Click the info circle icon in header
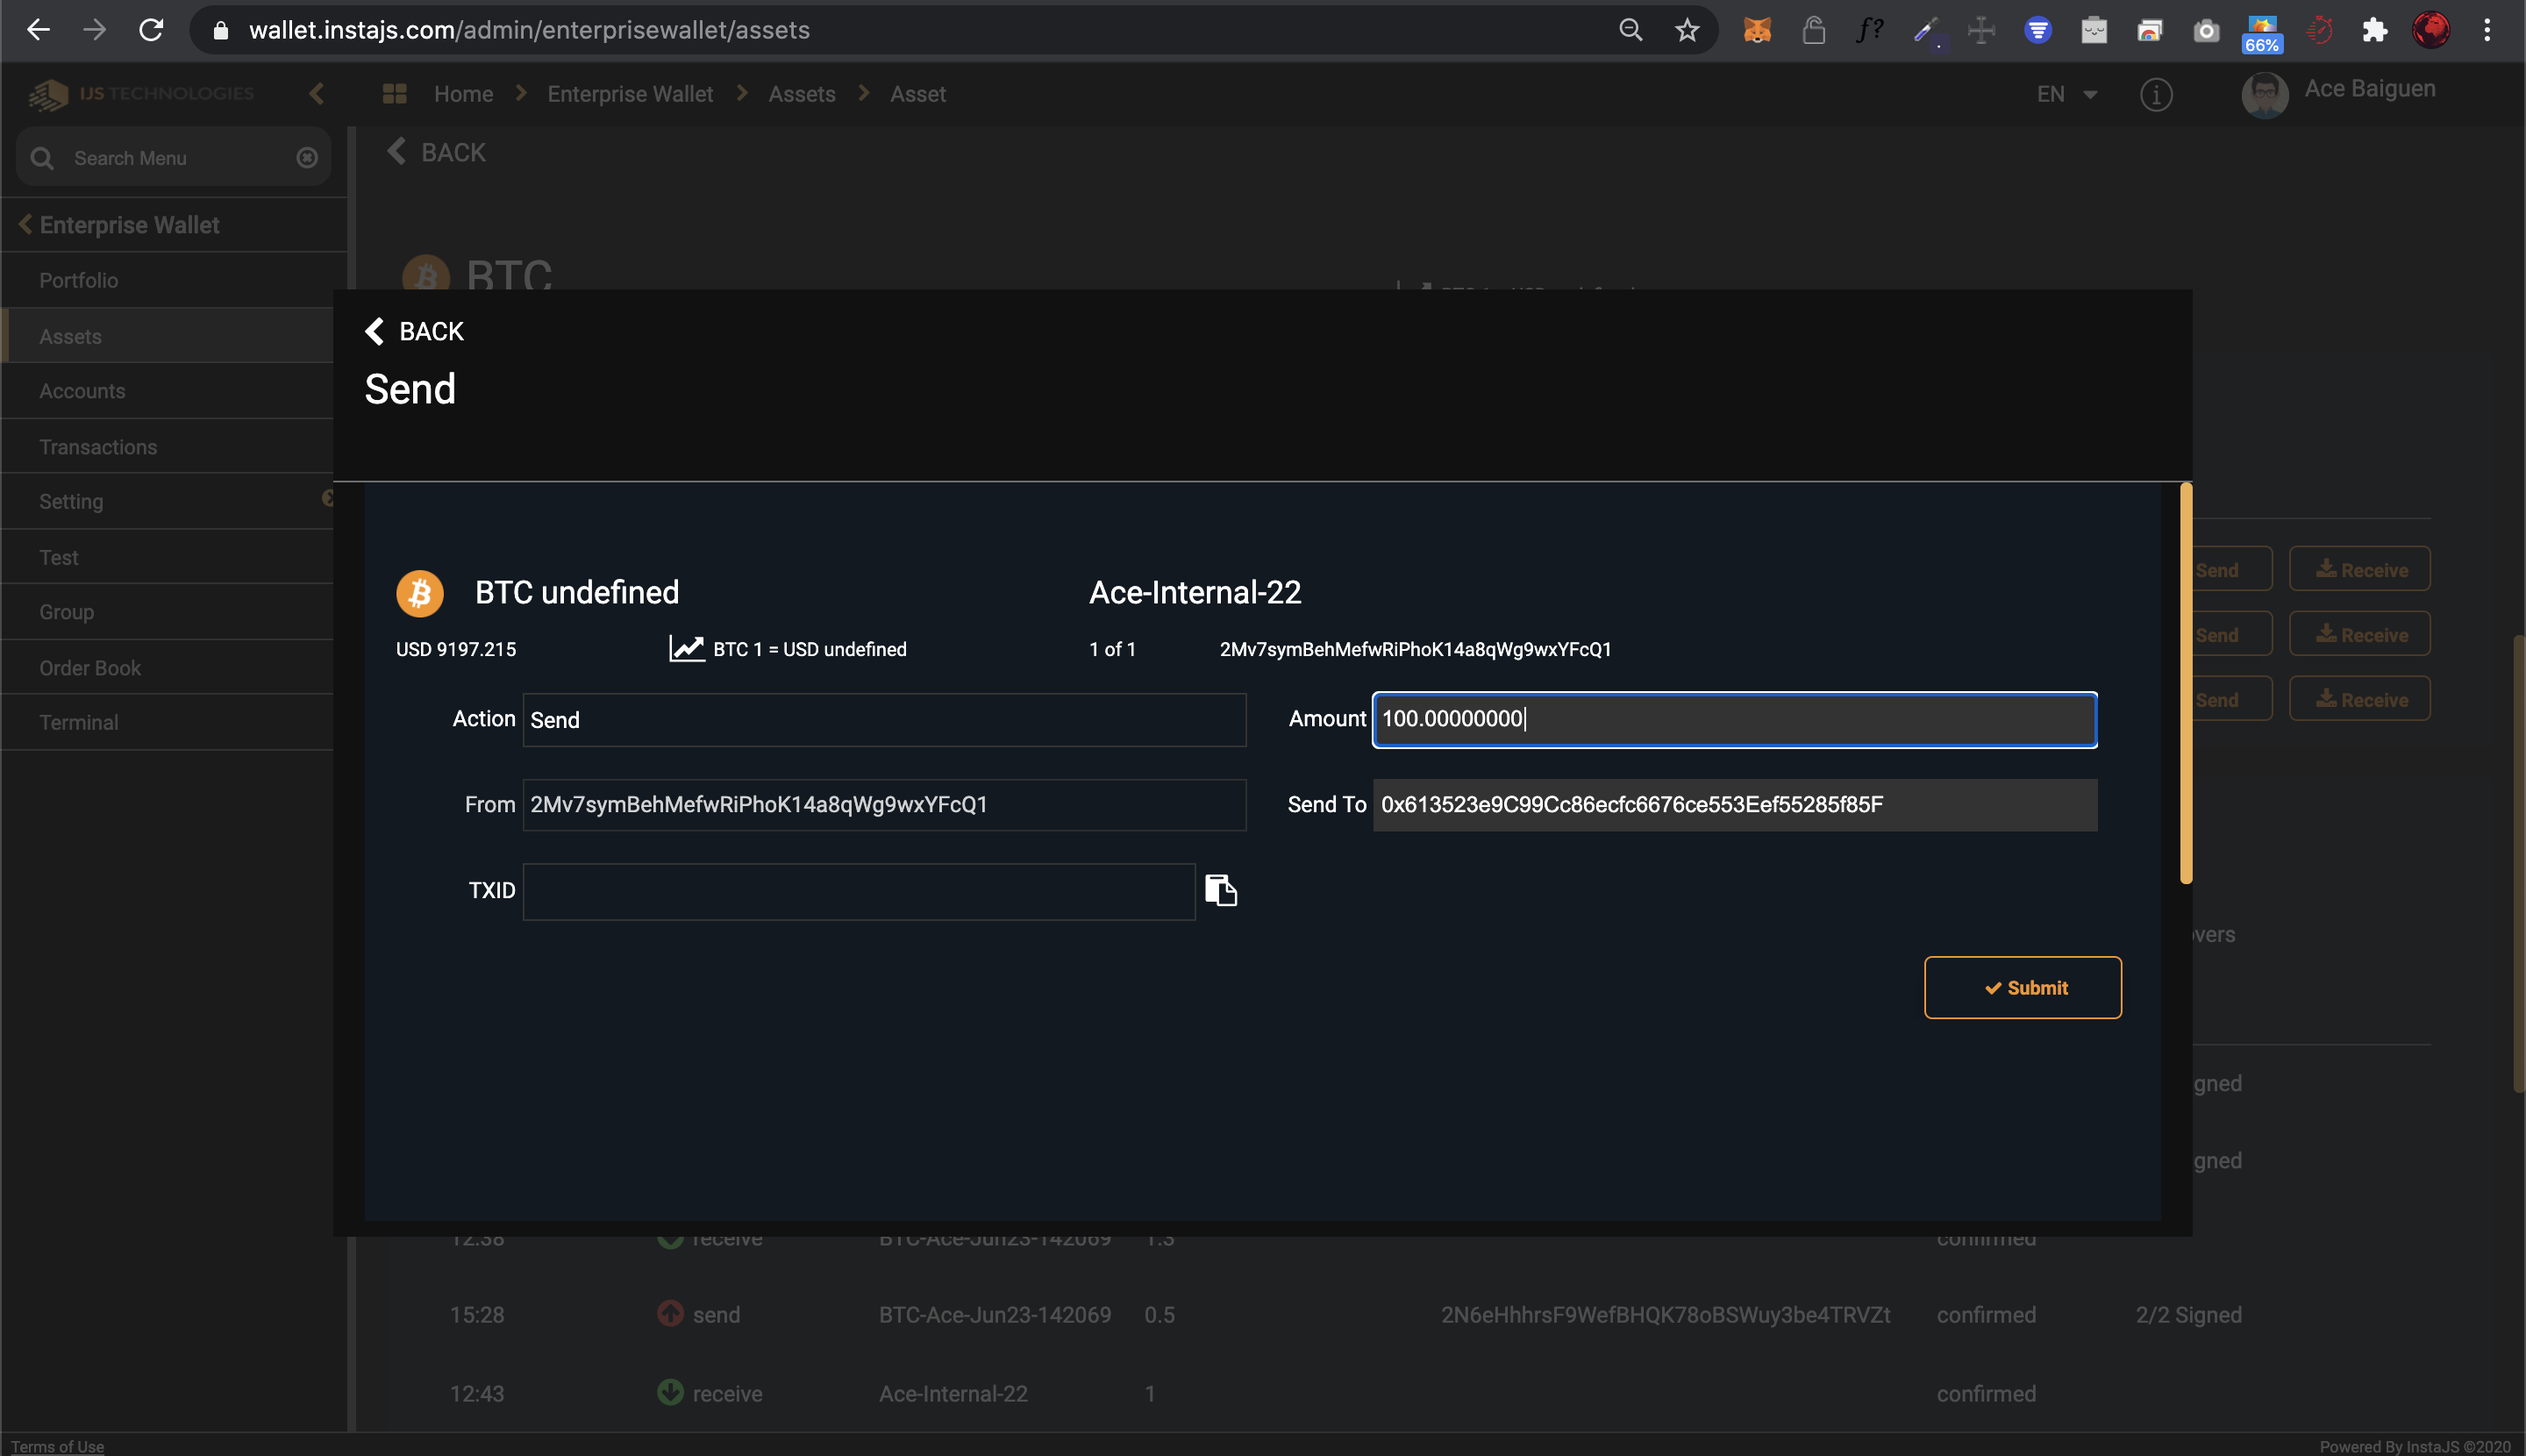2526x1456 pixels. pyautogui.click(x=2155, y=95)
